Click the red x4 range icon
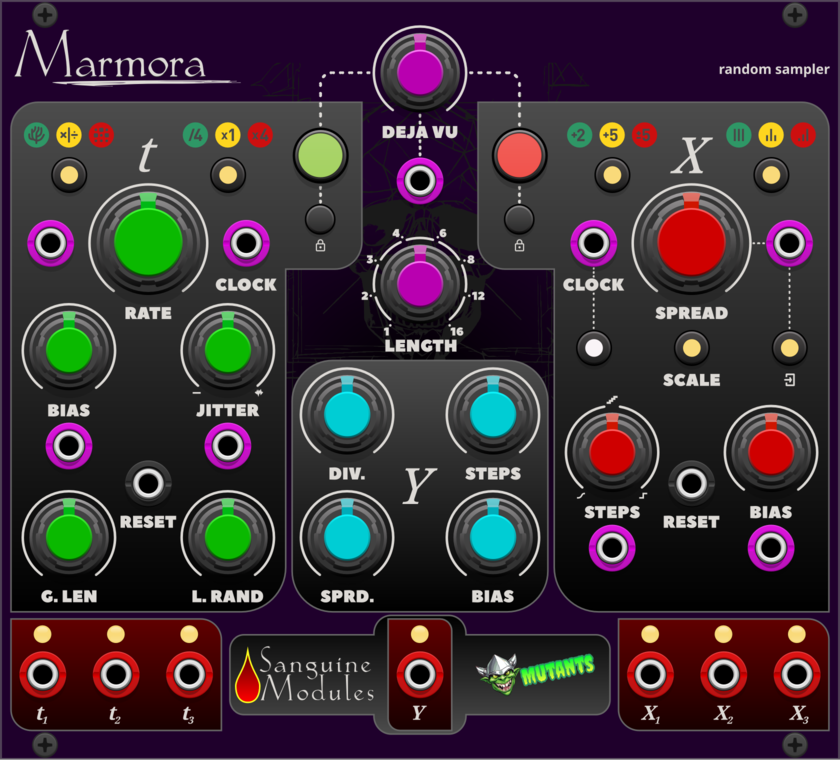840x760 pixels. coord(260,135)
